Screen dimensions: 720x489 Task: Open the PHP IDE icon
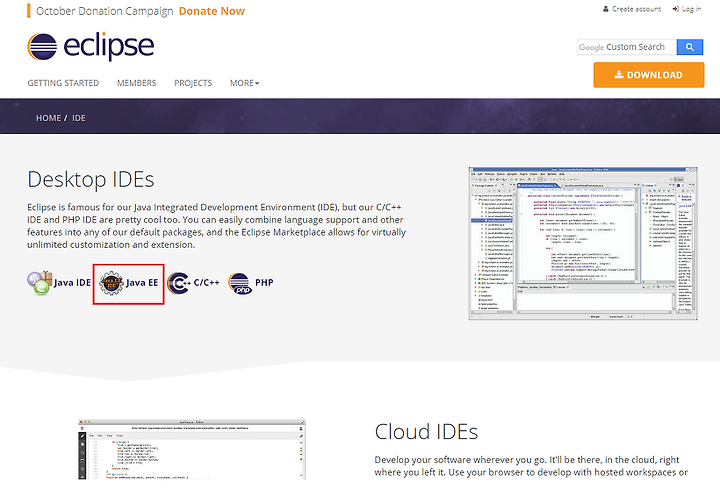tap(240, 283)
